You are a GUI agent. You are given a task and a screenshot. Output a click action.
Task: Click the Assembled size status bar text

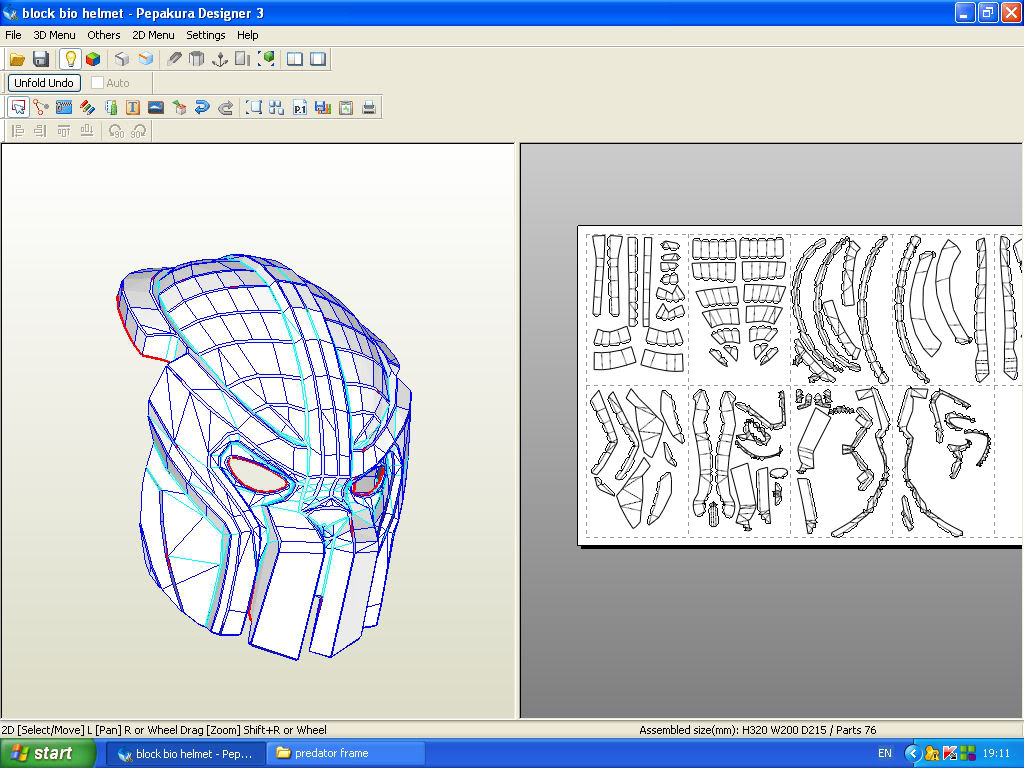pyautogui.click(x=758, y=730)
